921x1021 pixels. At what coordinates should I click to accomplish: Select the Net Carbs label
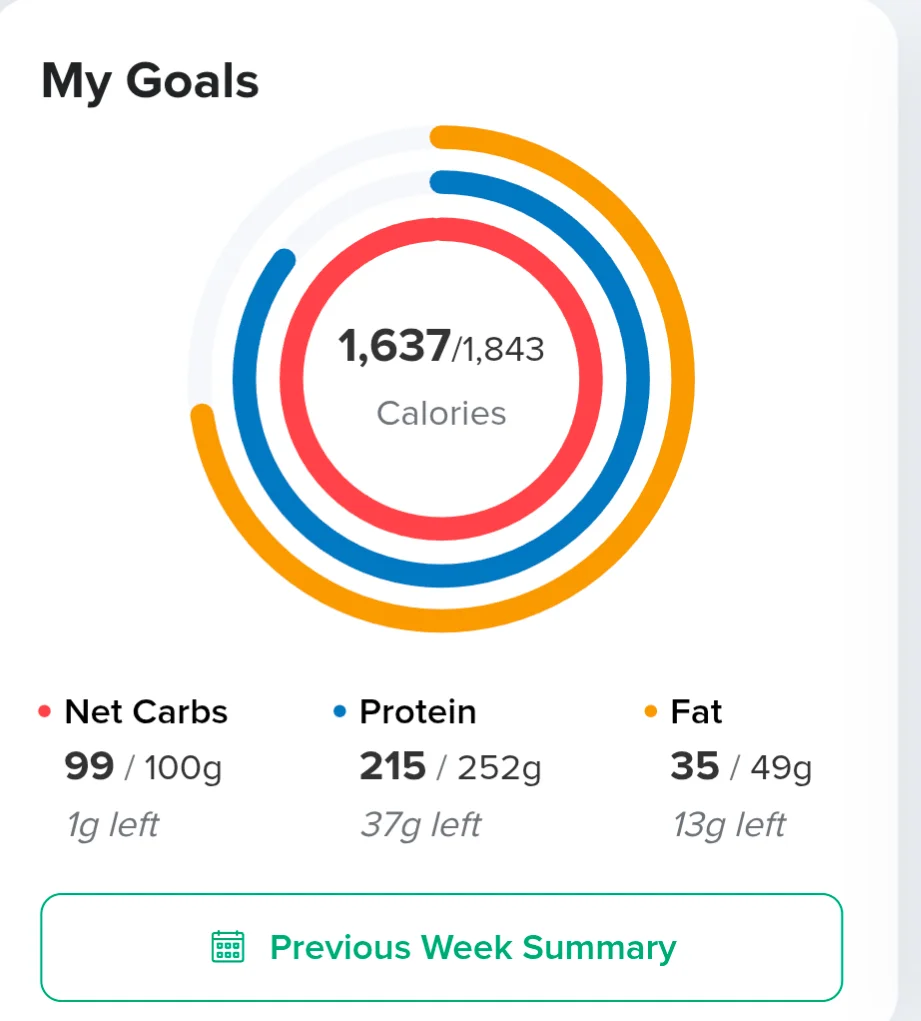(x=146, y=712)
